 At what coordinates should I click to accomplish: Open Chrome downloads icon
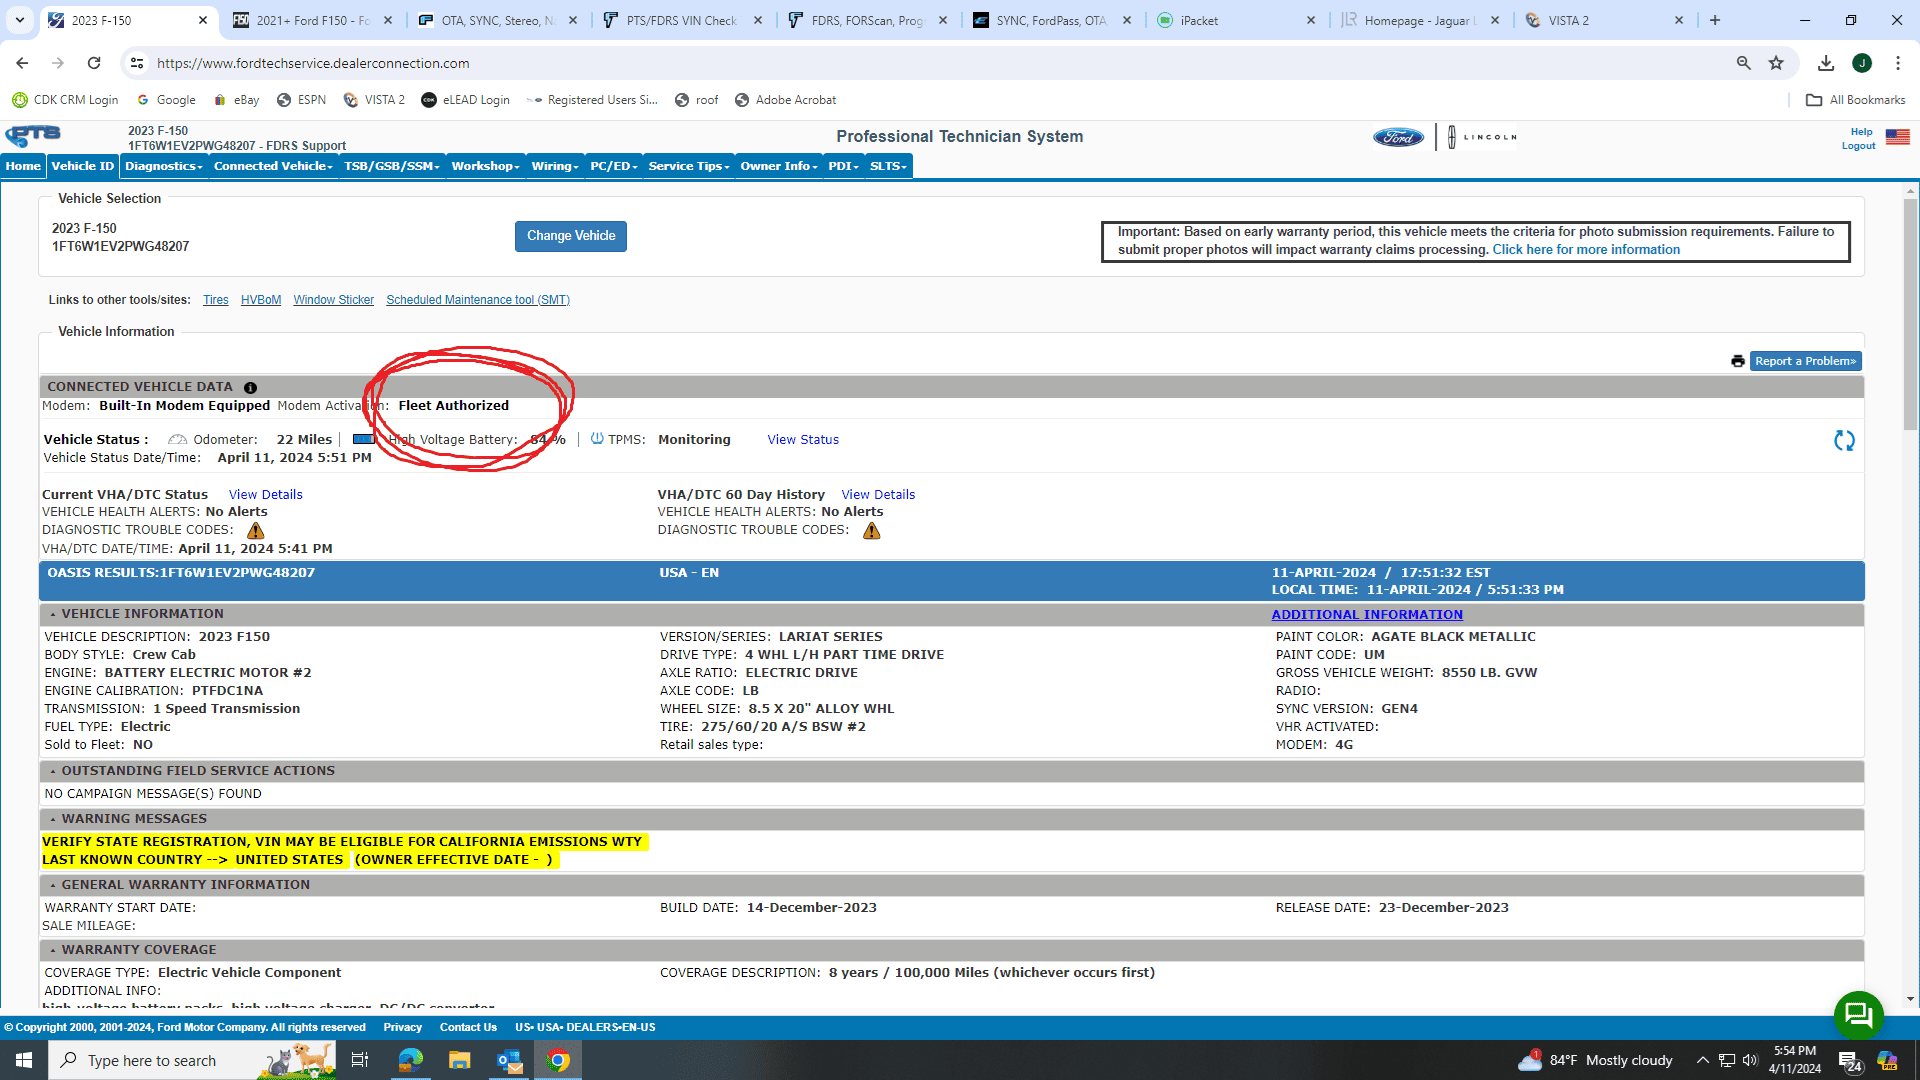coord(1826,63)
